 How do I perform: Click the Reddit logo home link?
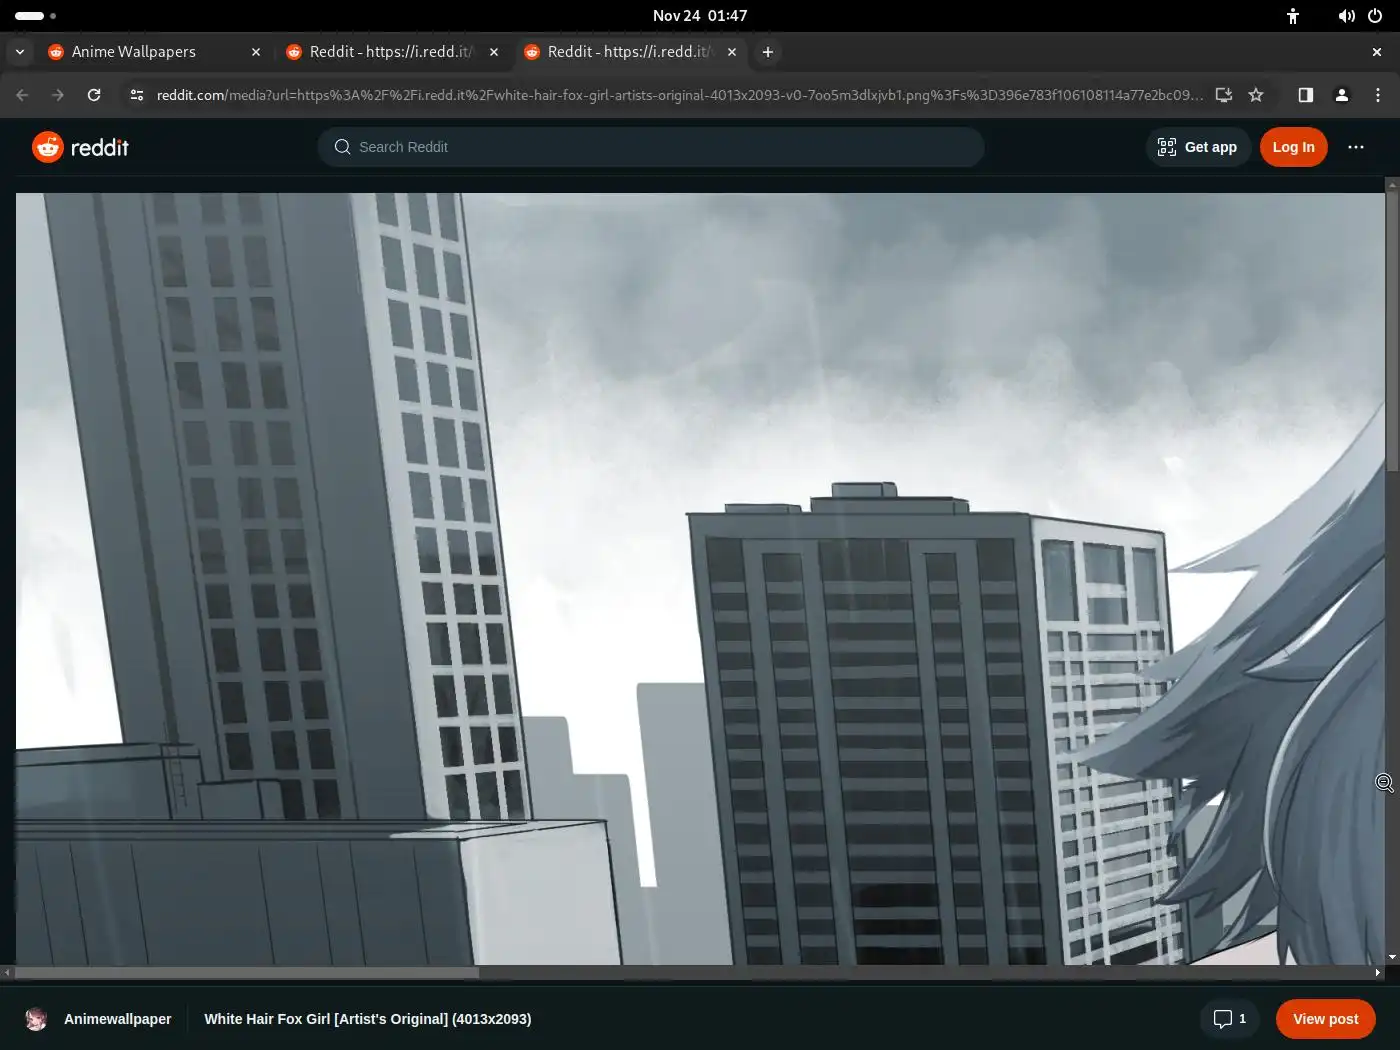tap(80, 147)
